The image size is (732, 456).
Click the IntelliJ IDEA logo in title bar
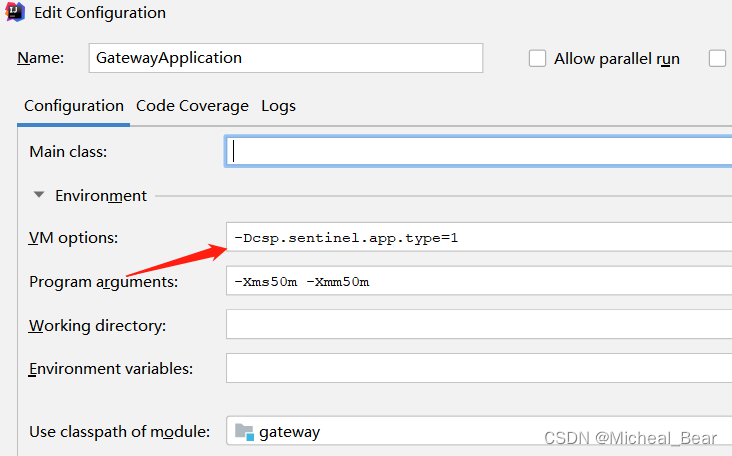[x=15, y=13]
